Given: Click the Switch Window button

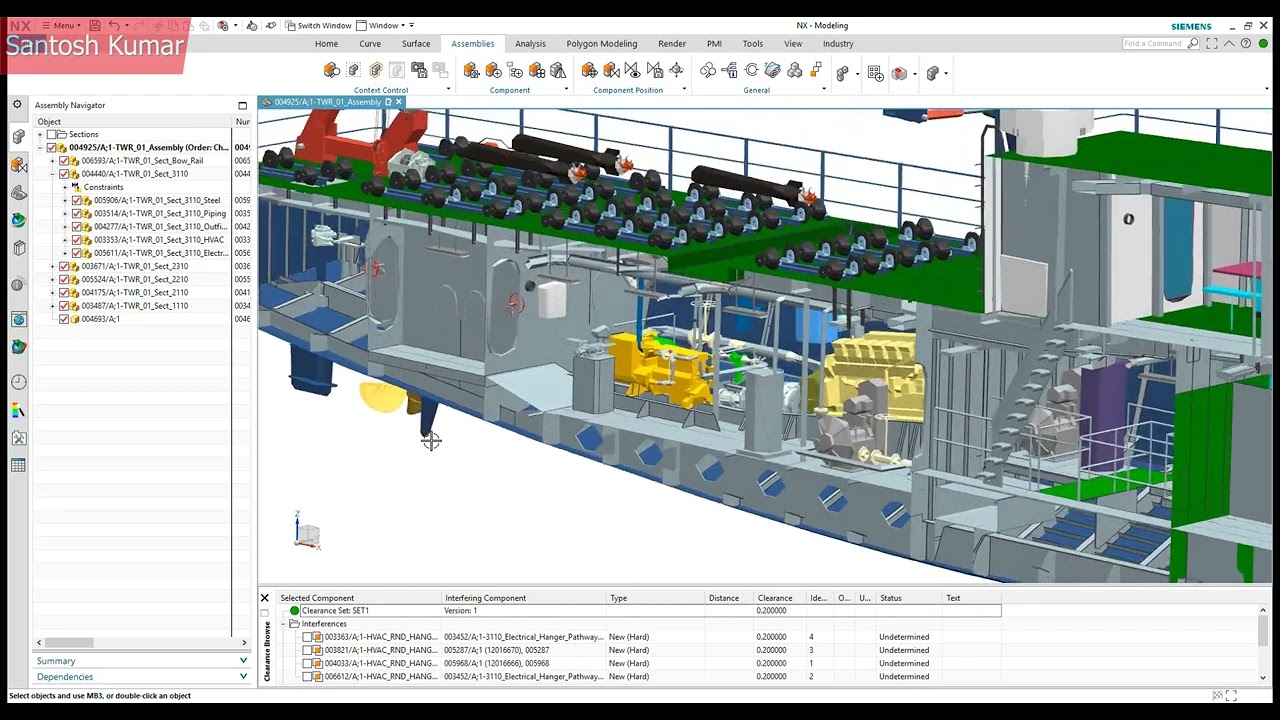Looking at the screenshot, I should 318,25.
